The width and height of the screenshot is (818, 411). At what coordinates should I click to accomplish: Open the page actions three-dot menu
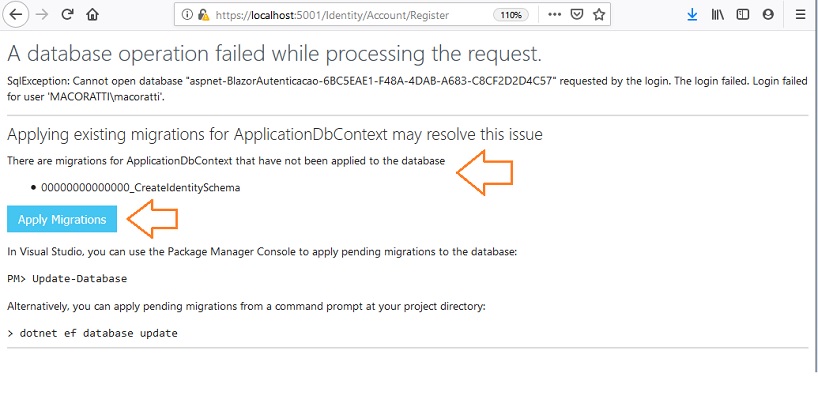[x=555, y=15]
